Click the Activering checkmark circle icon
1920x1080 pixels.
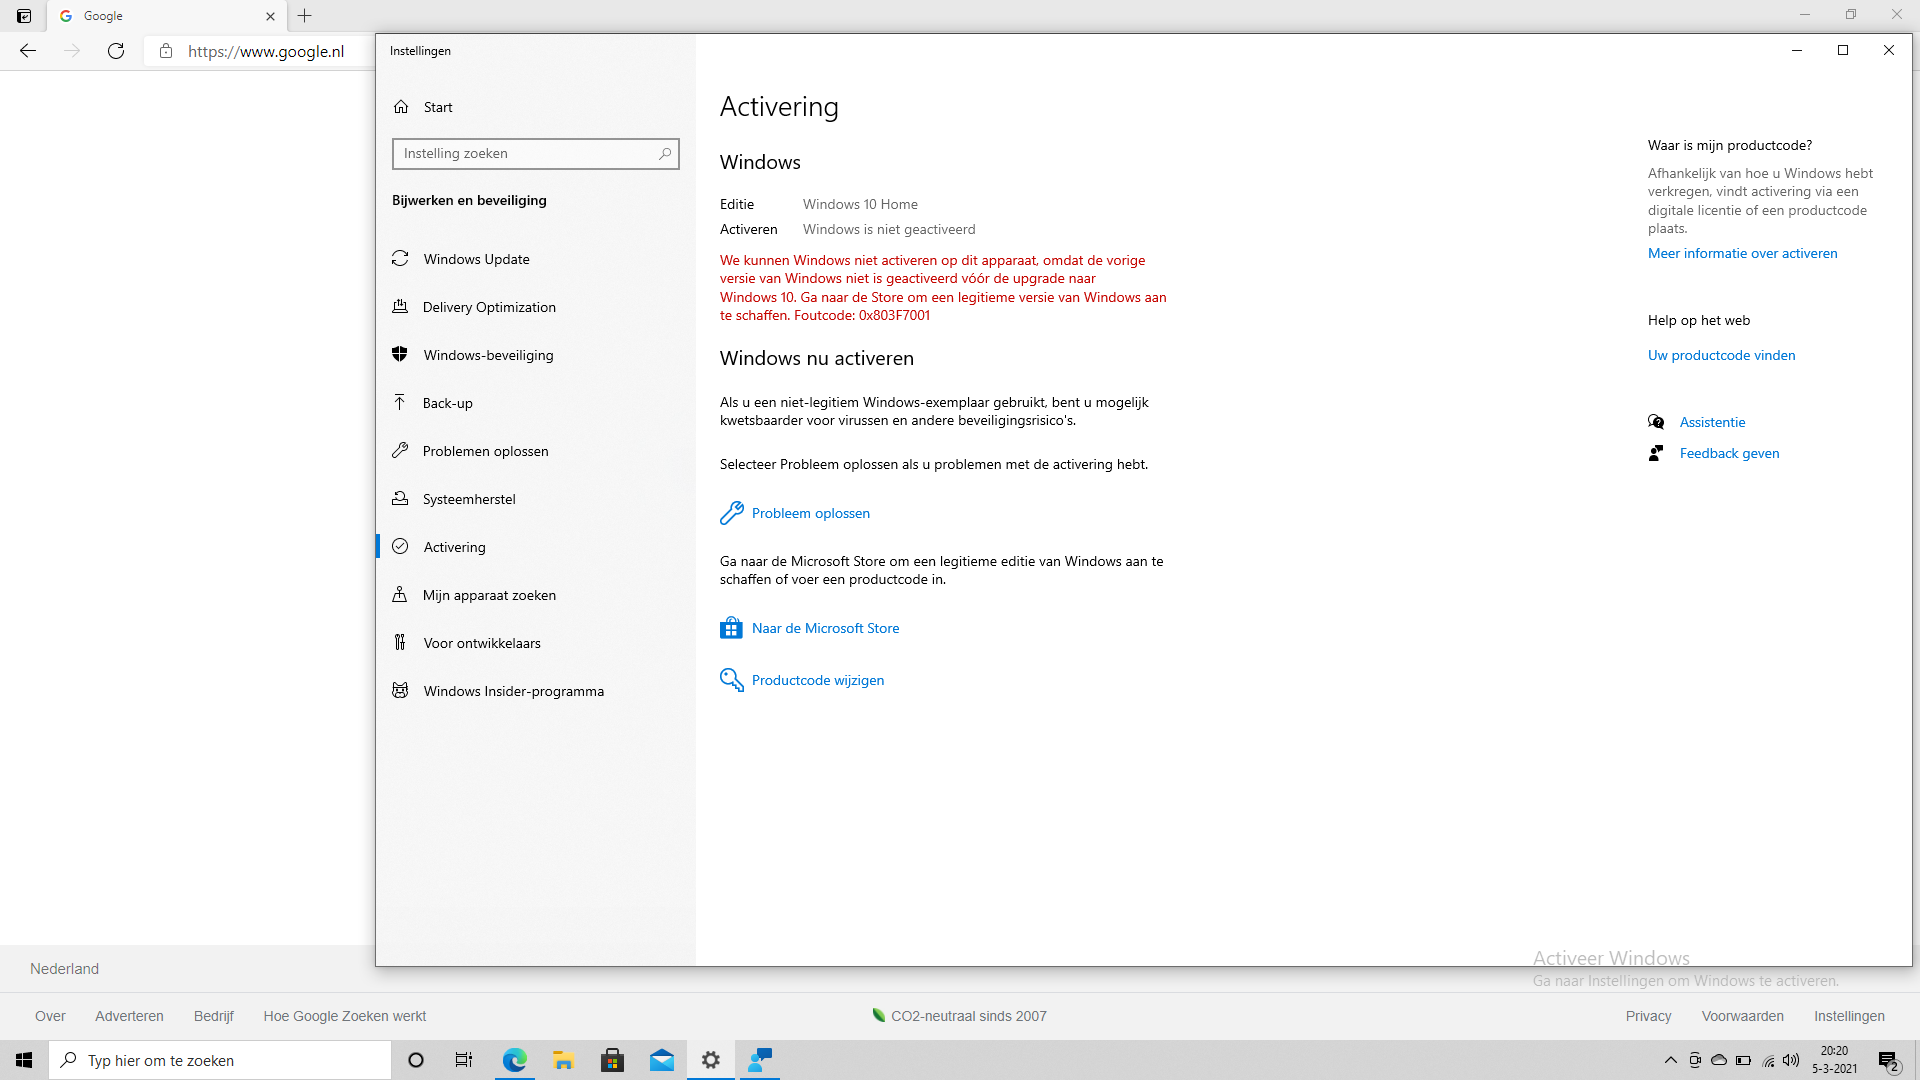[x=400, y=546]
